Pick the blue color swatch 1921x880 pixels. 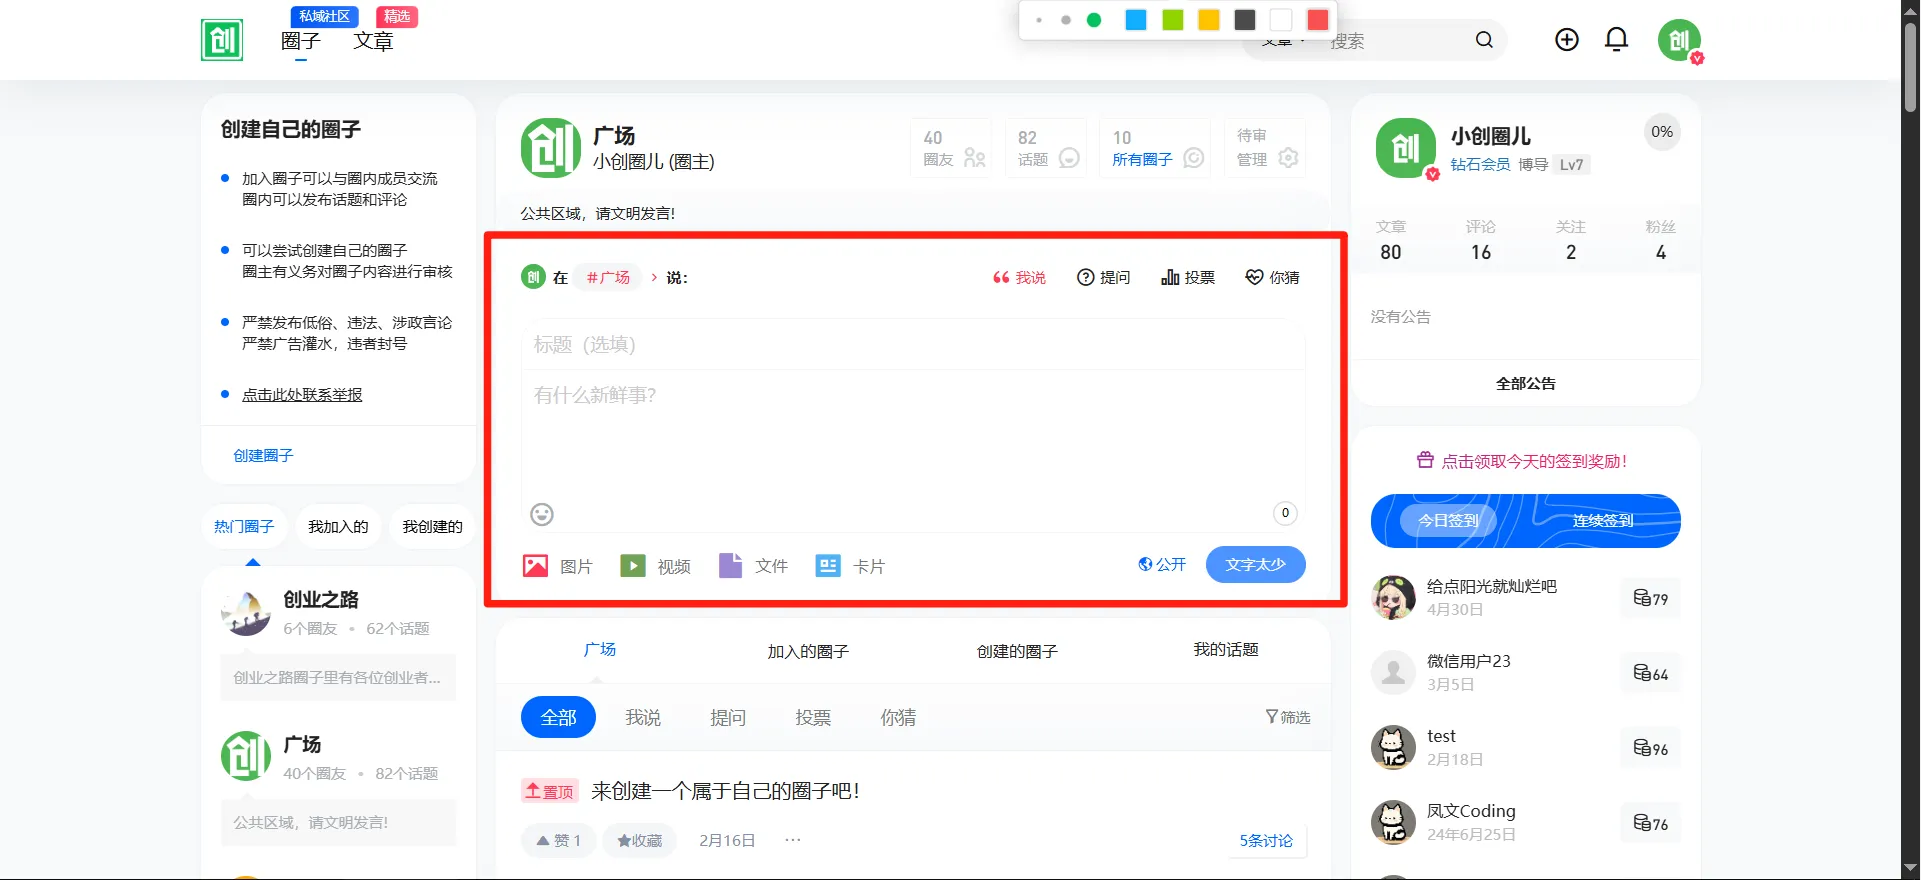pyautogui.click(x=1136, y=20)
